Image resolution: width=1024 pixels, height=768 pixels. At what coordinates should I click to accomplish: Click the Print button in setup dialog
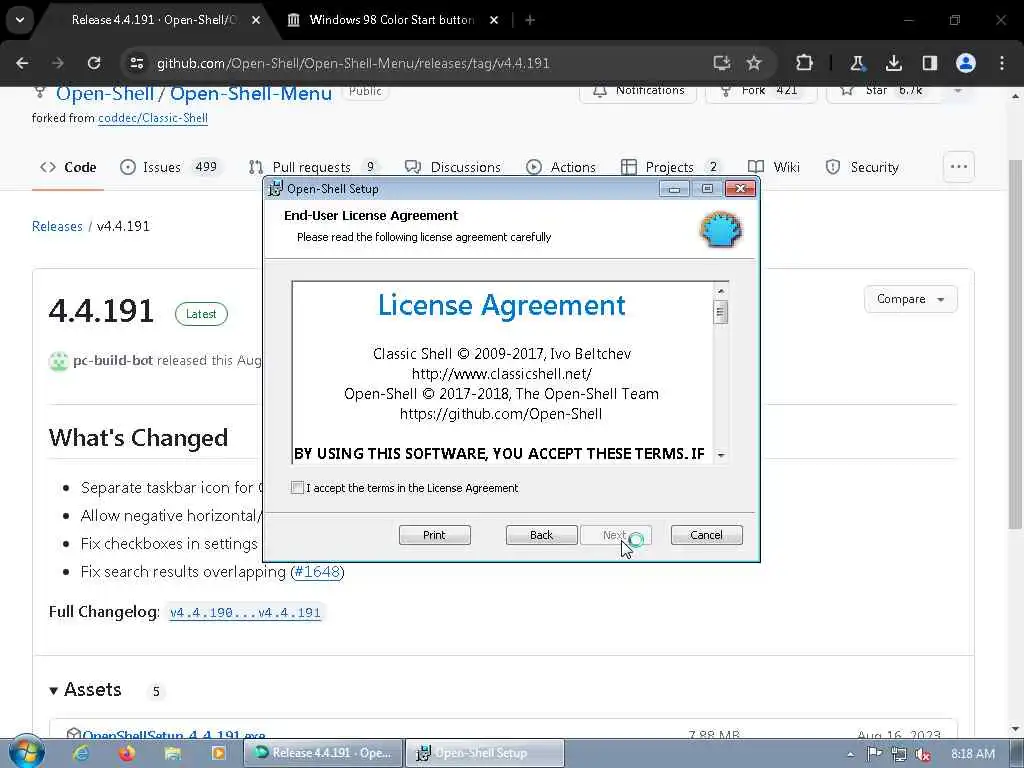[434, 535]
